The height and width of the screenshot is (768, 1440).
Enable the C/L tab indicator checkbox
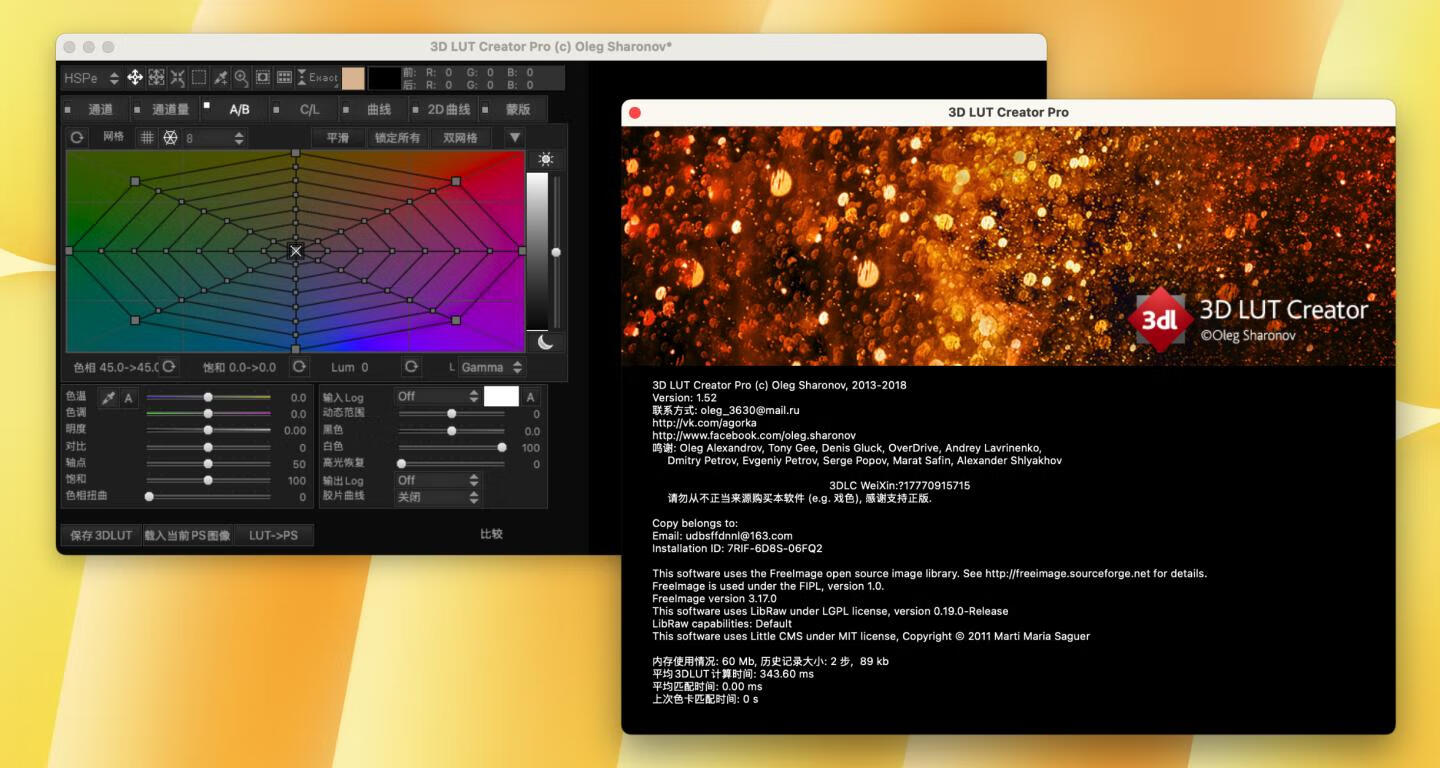(276, 109)
